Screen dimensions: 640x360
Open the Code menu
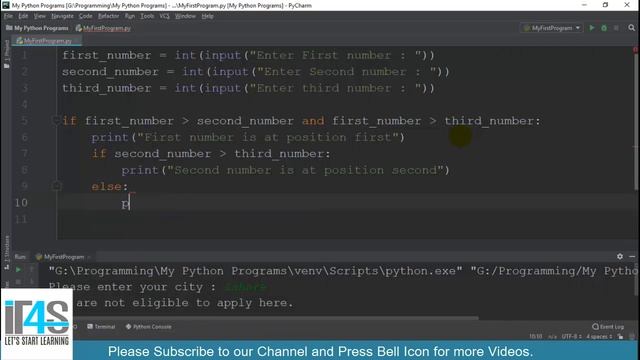tap(85, 16)
